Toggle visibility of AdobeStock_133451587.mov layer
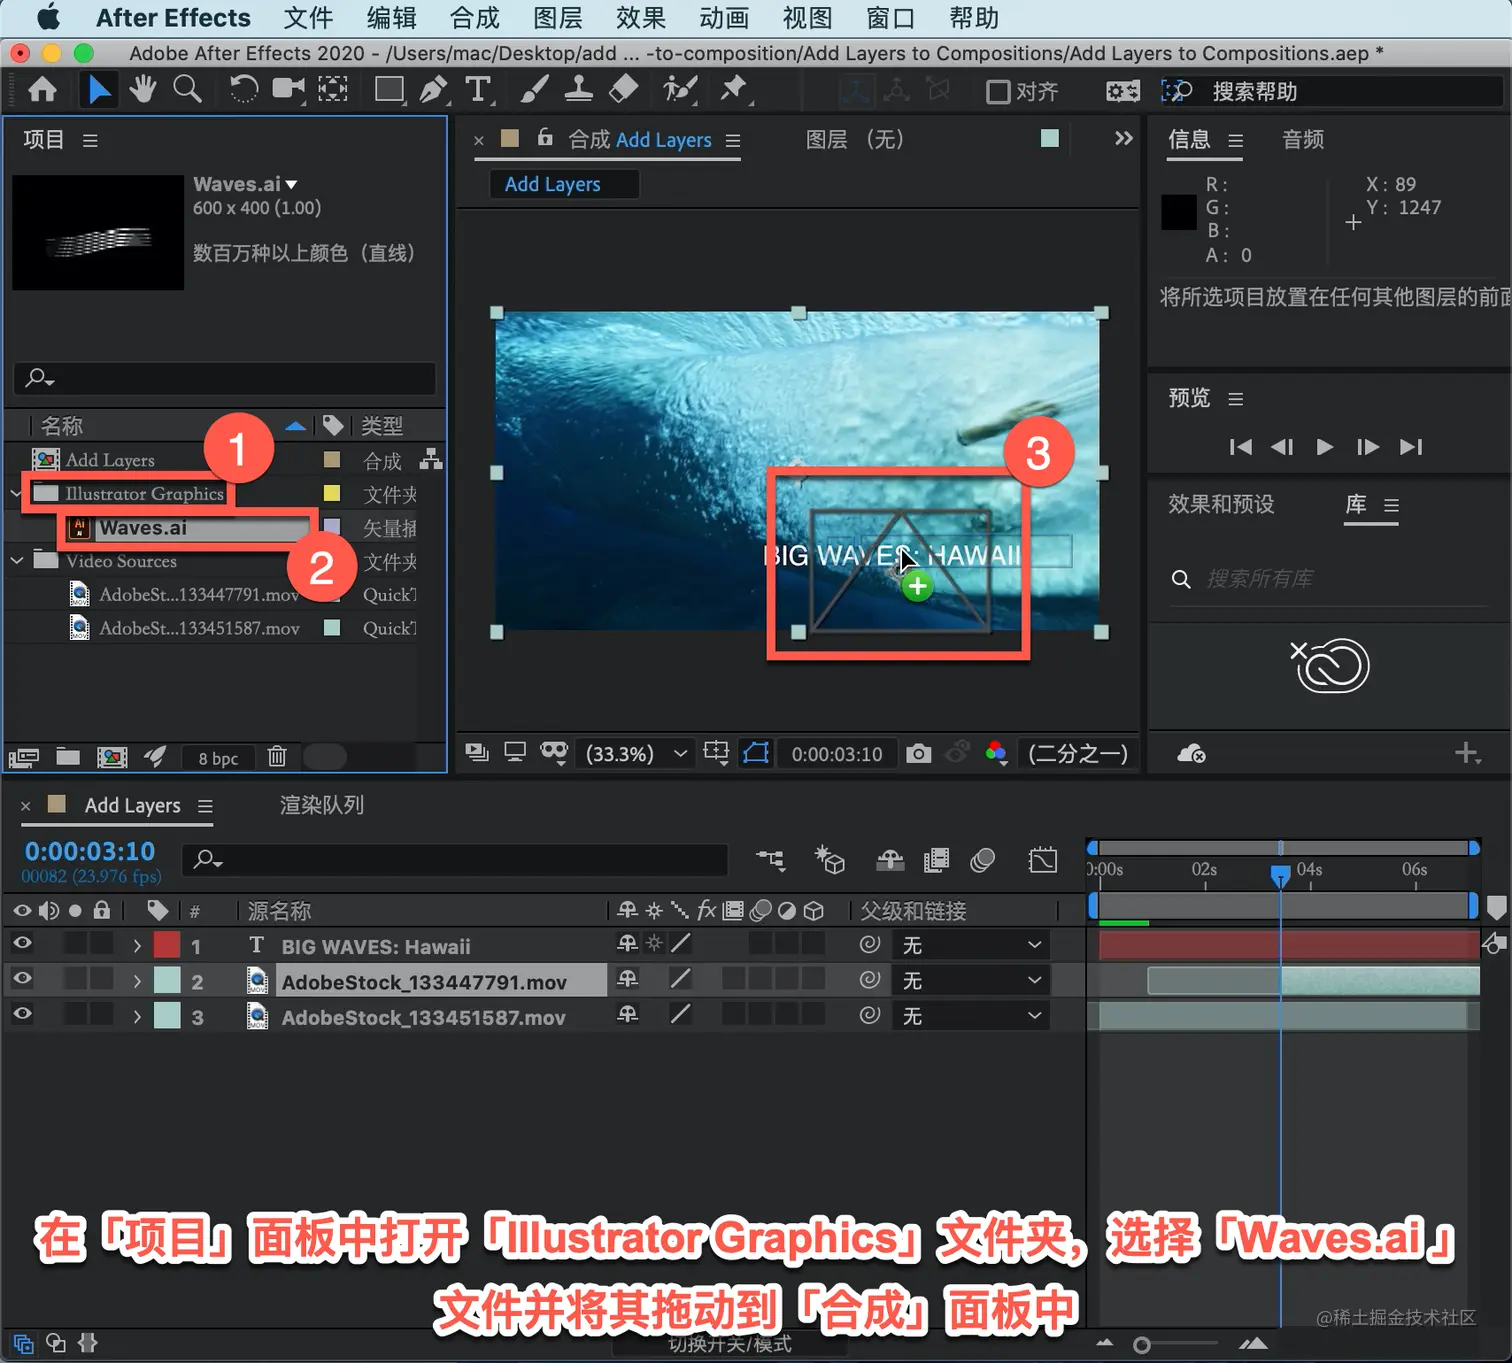Image resolution: width=1512 pixels, height=1363 pixels. coord(22,1014)
